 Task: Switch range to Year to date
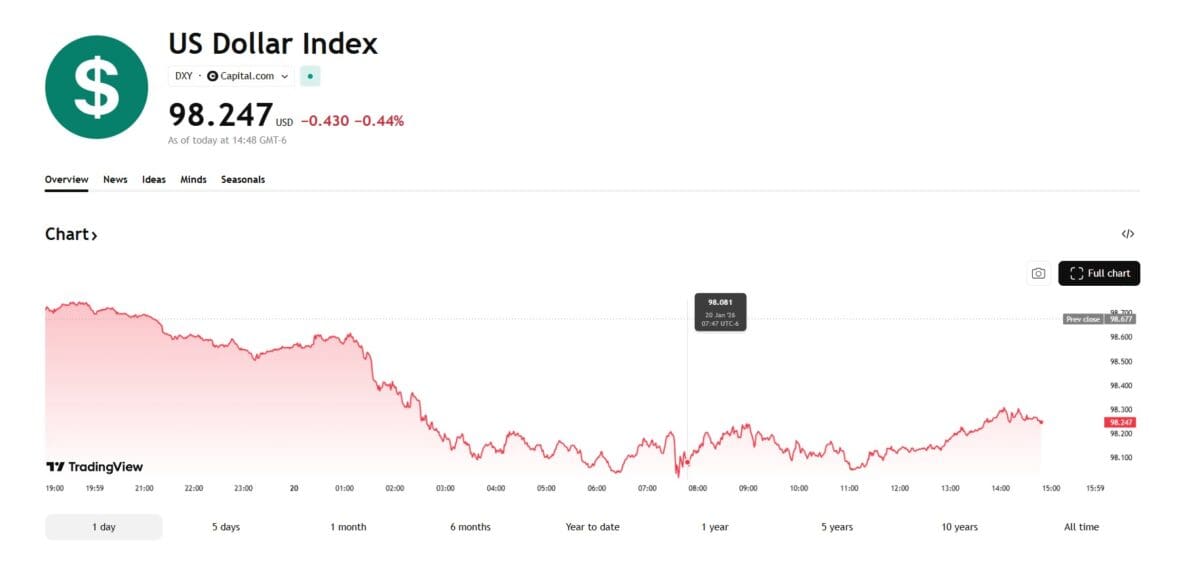pos(592,527)
